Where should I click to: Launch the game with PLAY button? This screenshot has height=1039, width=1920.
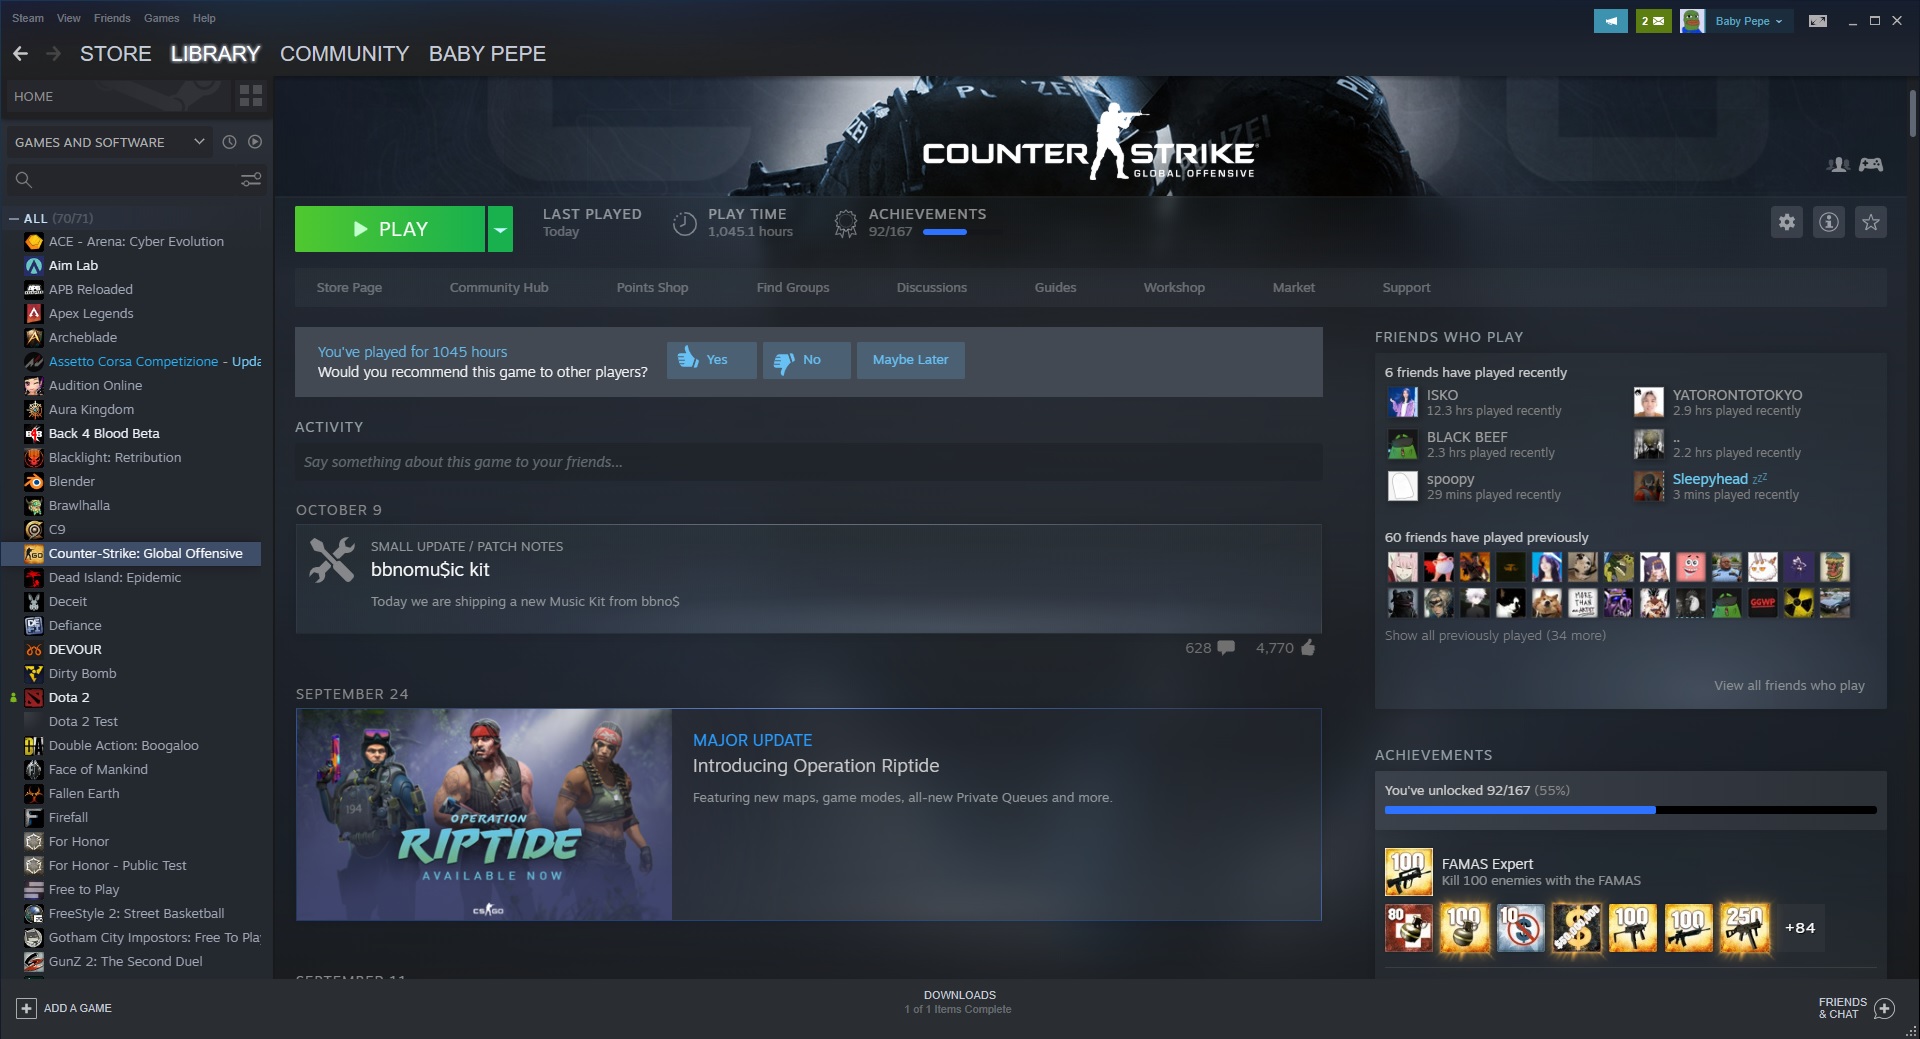click(390, 229)
